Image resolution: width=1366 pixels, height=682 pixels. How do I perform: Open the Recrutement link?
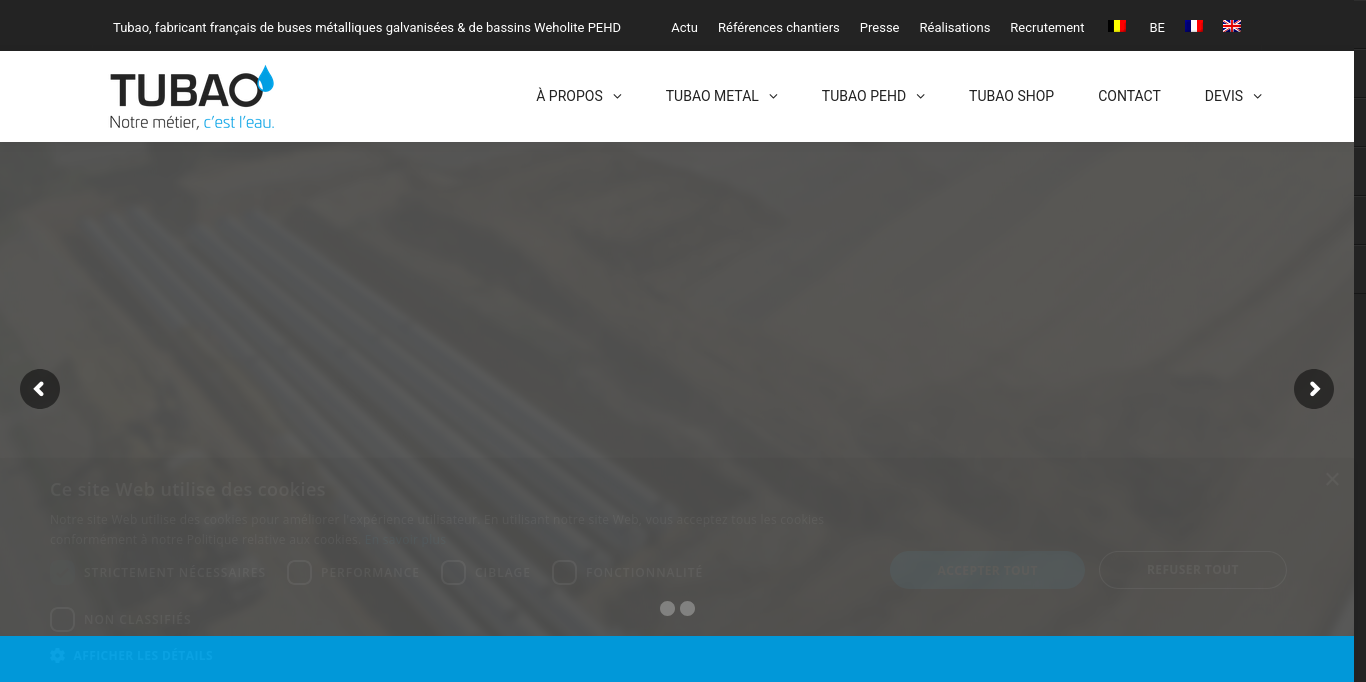(x=1047, y=27)
